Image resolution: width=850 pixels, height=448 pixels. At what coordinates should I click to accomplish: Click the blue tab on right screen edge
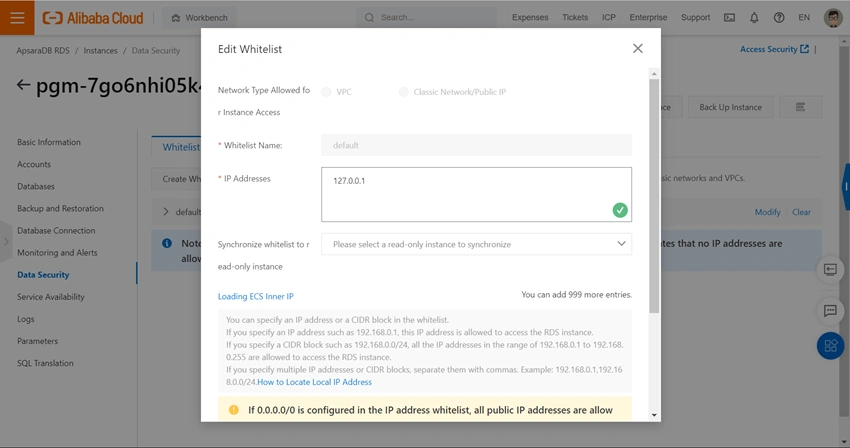[846, 187]
